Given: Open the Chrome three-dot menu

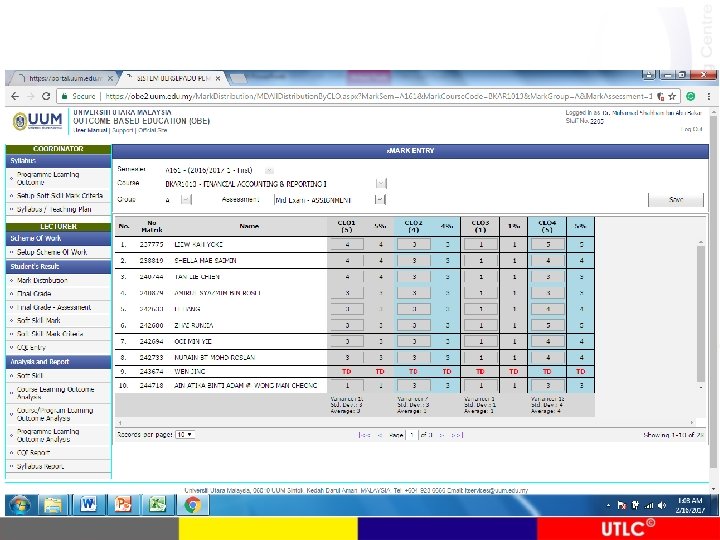Looking at the screenshot, I should click(709, 96).
